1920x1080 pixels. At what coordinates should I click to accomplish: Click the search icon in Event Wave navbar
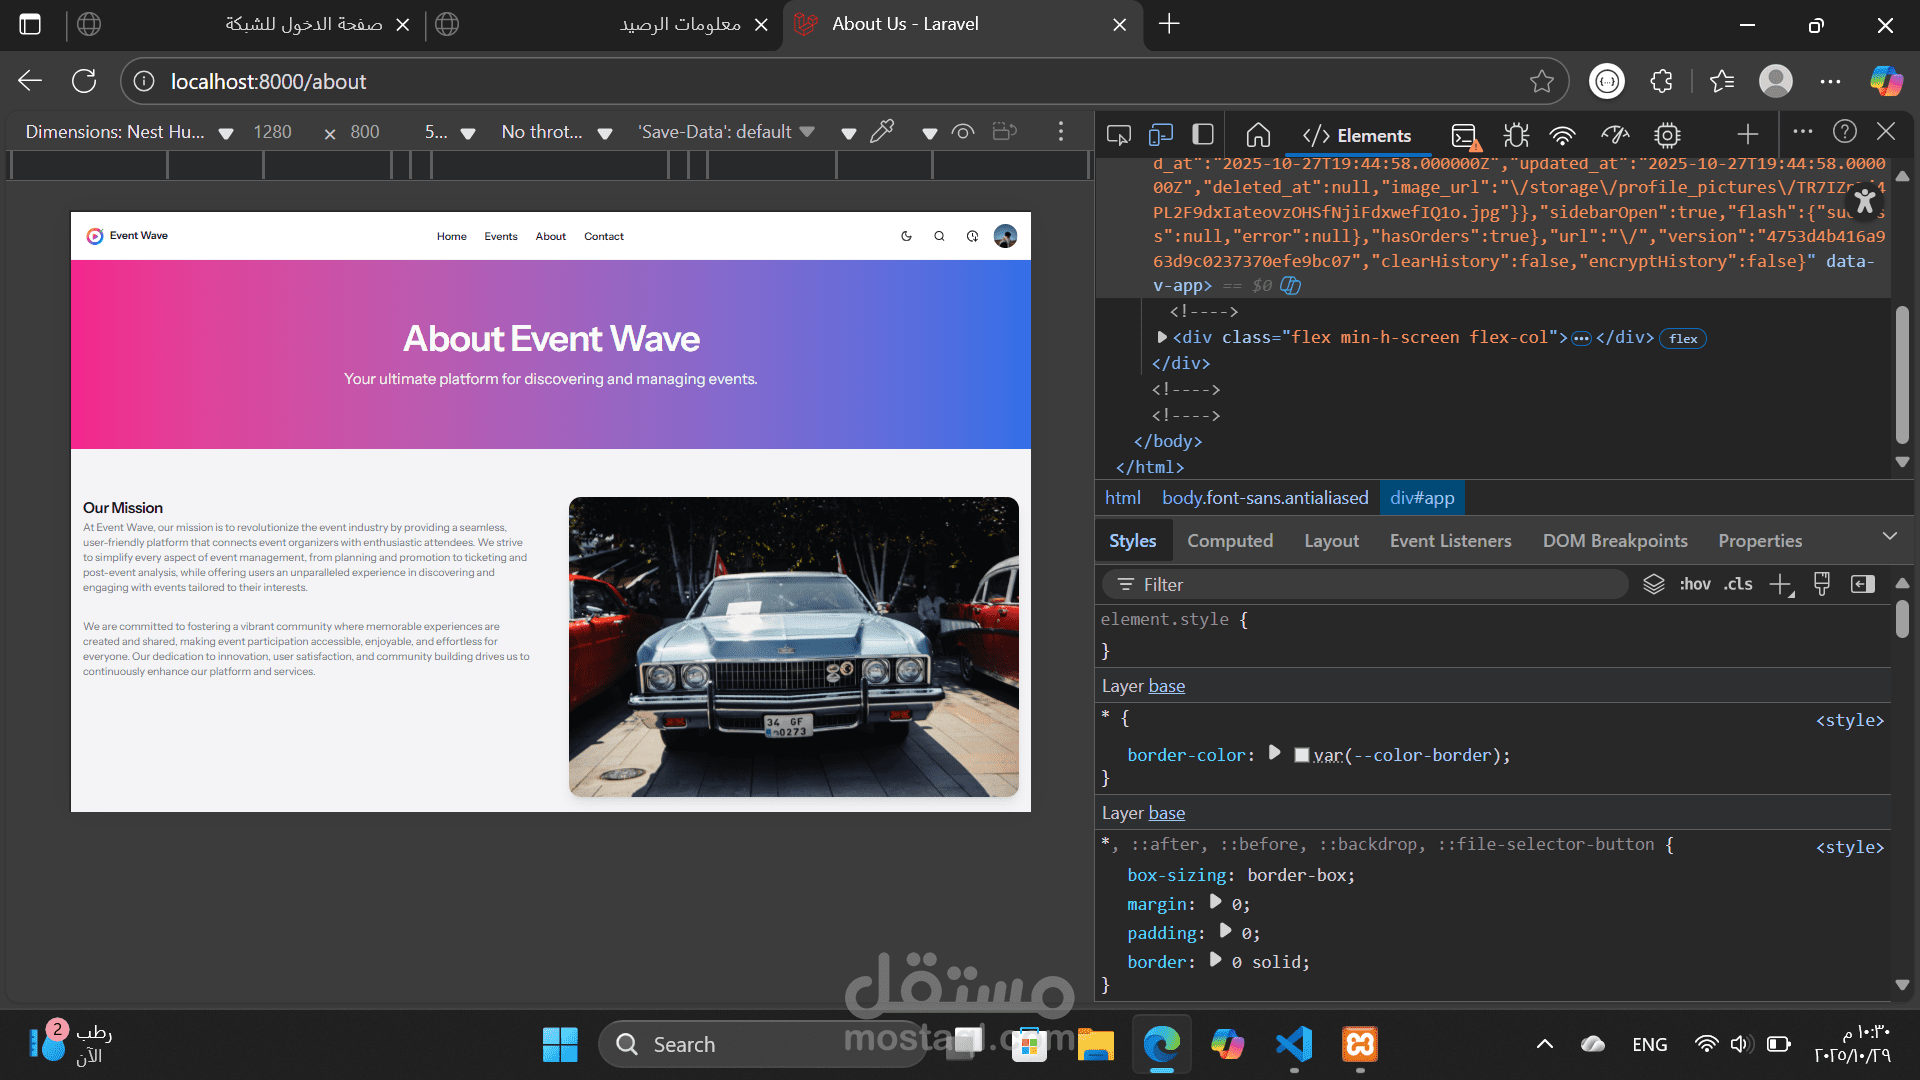point(939,237)
